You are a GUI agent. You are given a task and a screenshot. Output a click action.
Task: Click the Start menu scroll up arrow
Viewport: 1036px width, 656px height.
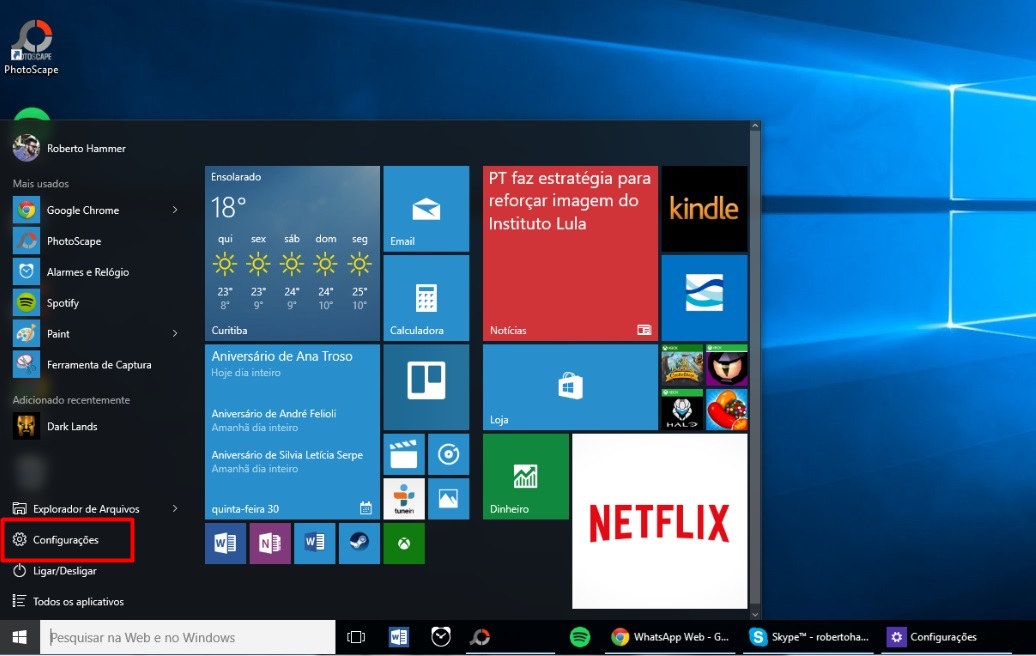click(x=755, y=126)
